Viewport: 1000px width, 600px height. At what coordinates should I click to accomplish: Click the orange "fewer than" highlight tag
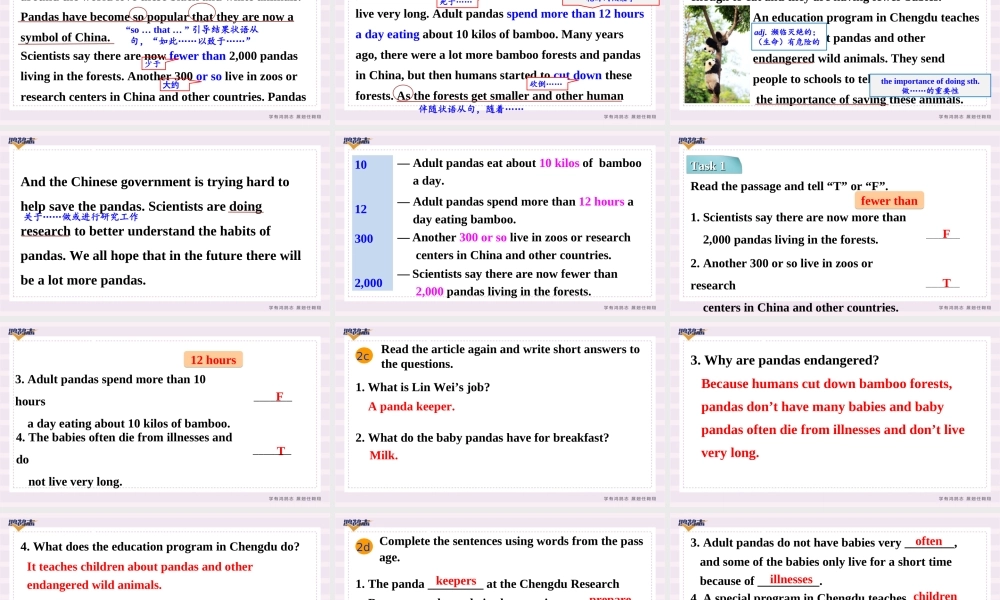pyautogui.click(x=889, y=201)
